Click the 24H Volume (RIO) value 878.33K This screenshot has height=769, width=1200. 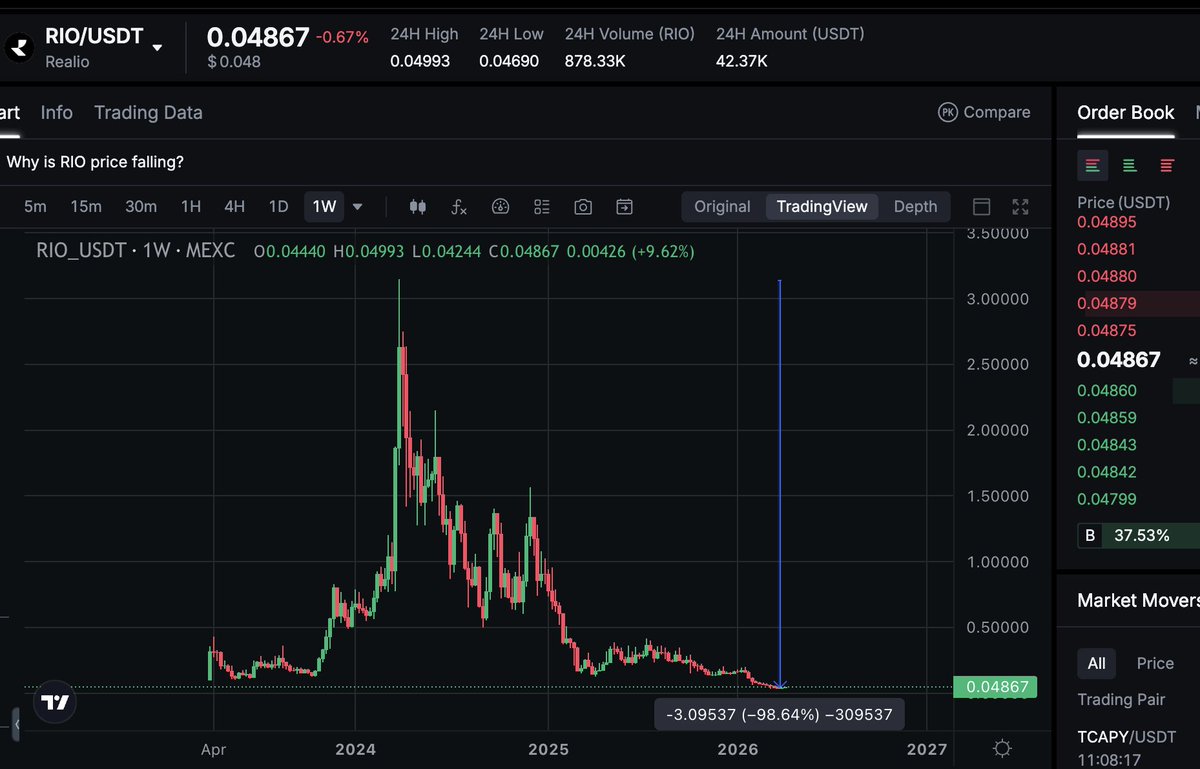pos(595,61)
